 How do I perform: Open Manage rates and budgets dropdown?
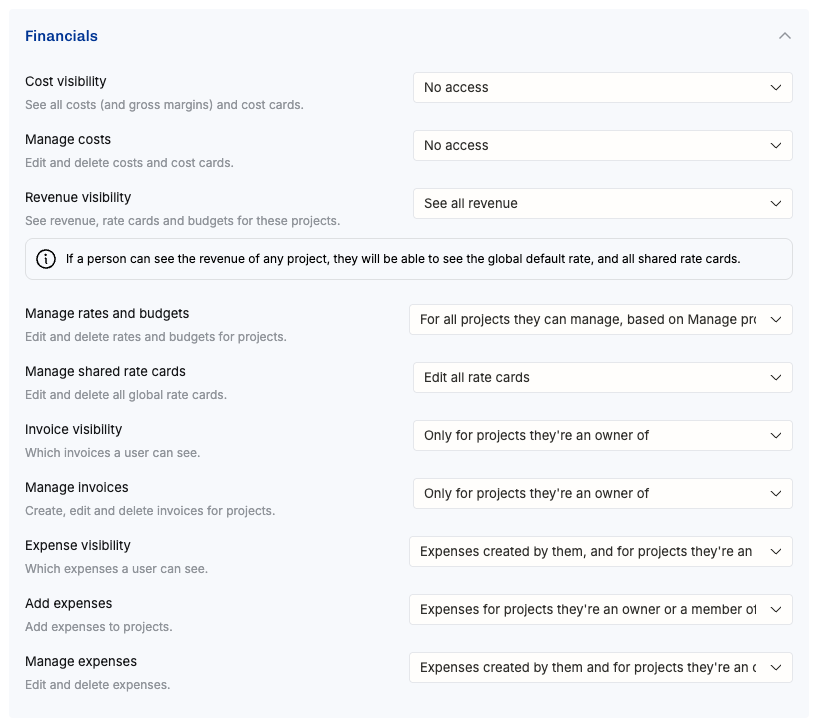pos(600,320)
